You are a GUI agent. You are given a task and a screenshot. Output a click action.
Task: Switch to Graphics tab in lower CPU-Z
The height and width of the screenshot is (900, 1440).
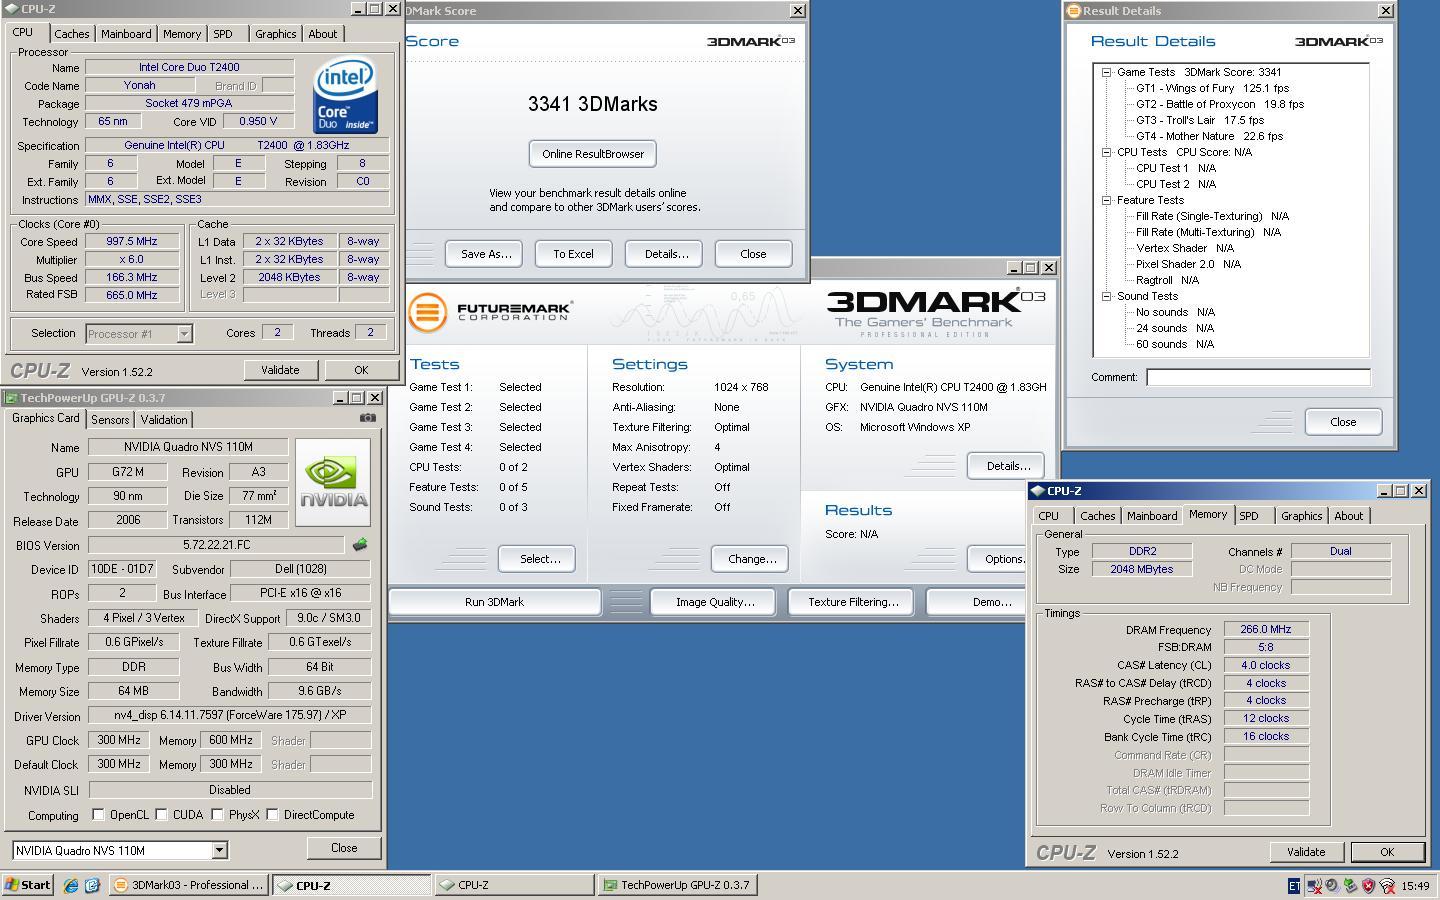(x=1301, y=516)
